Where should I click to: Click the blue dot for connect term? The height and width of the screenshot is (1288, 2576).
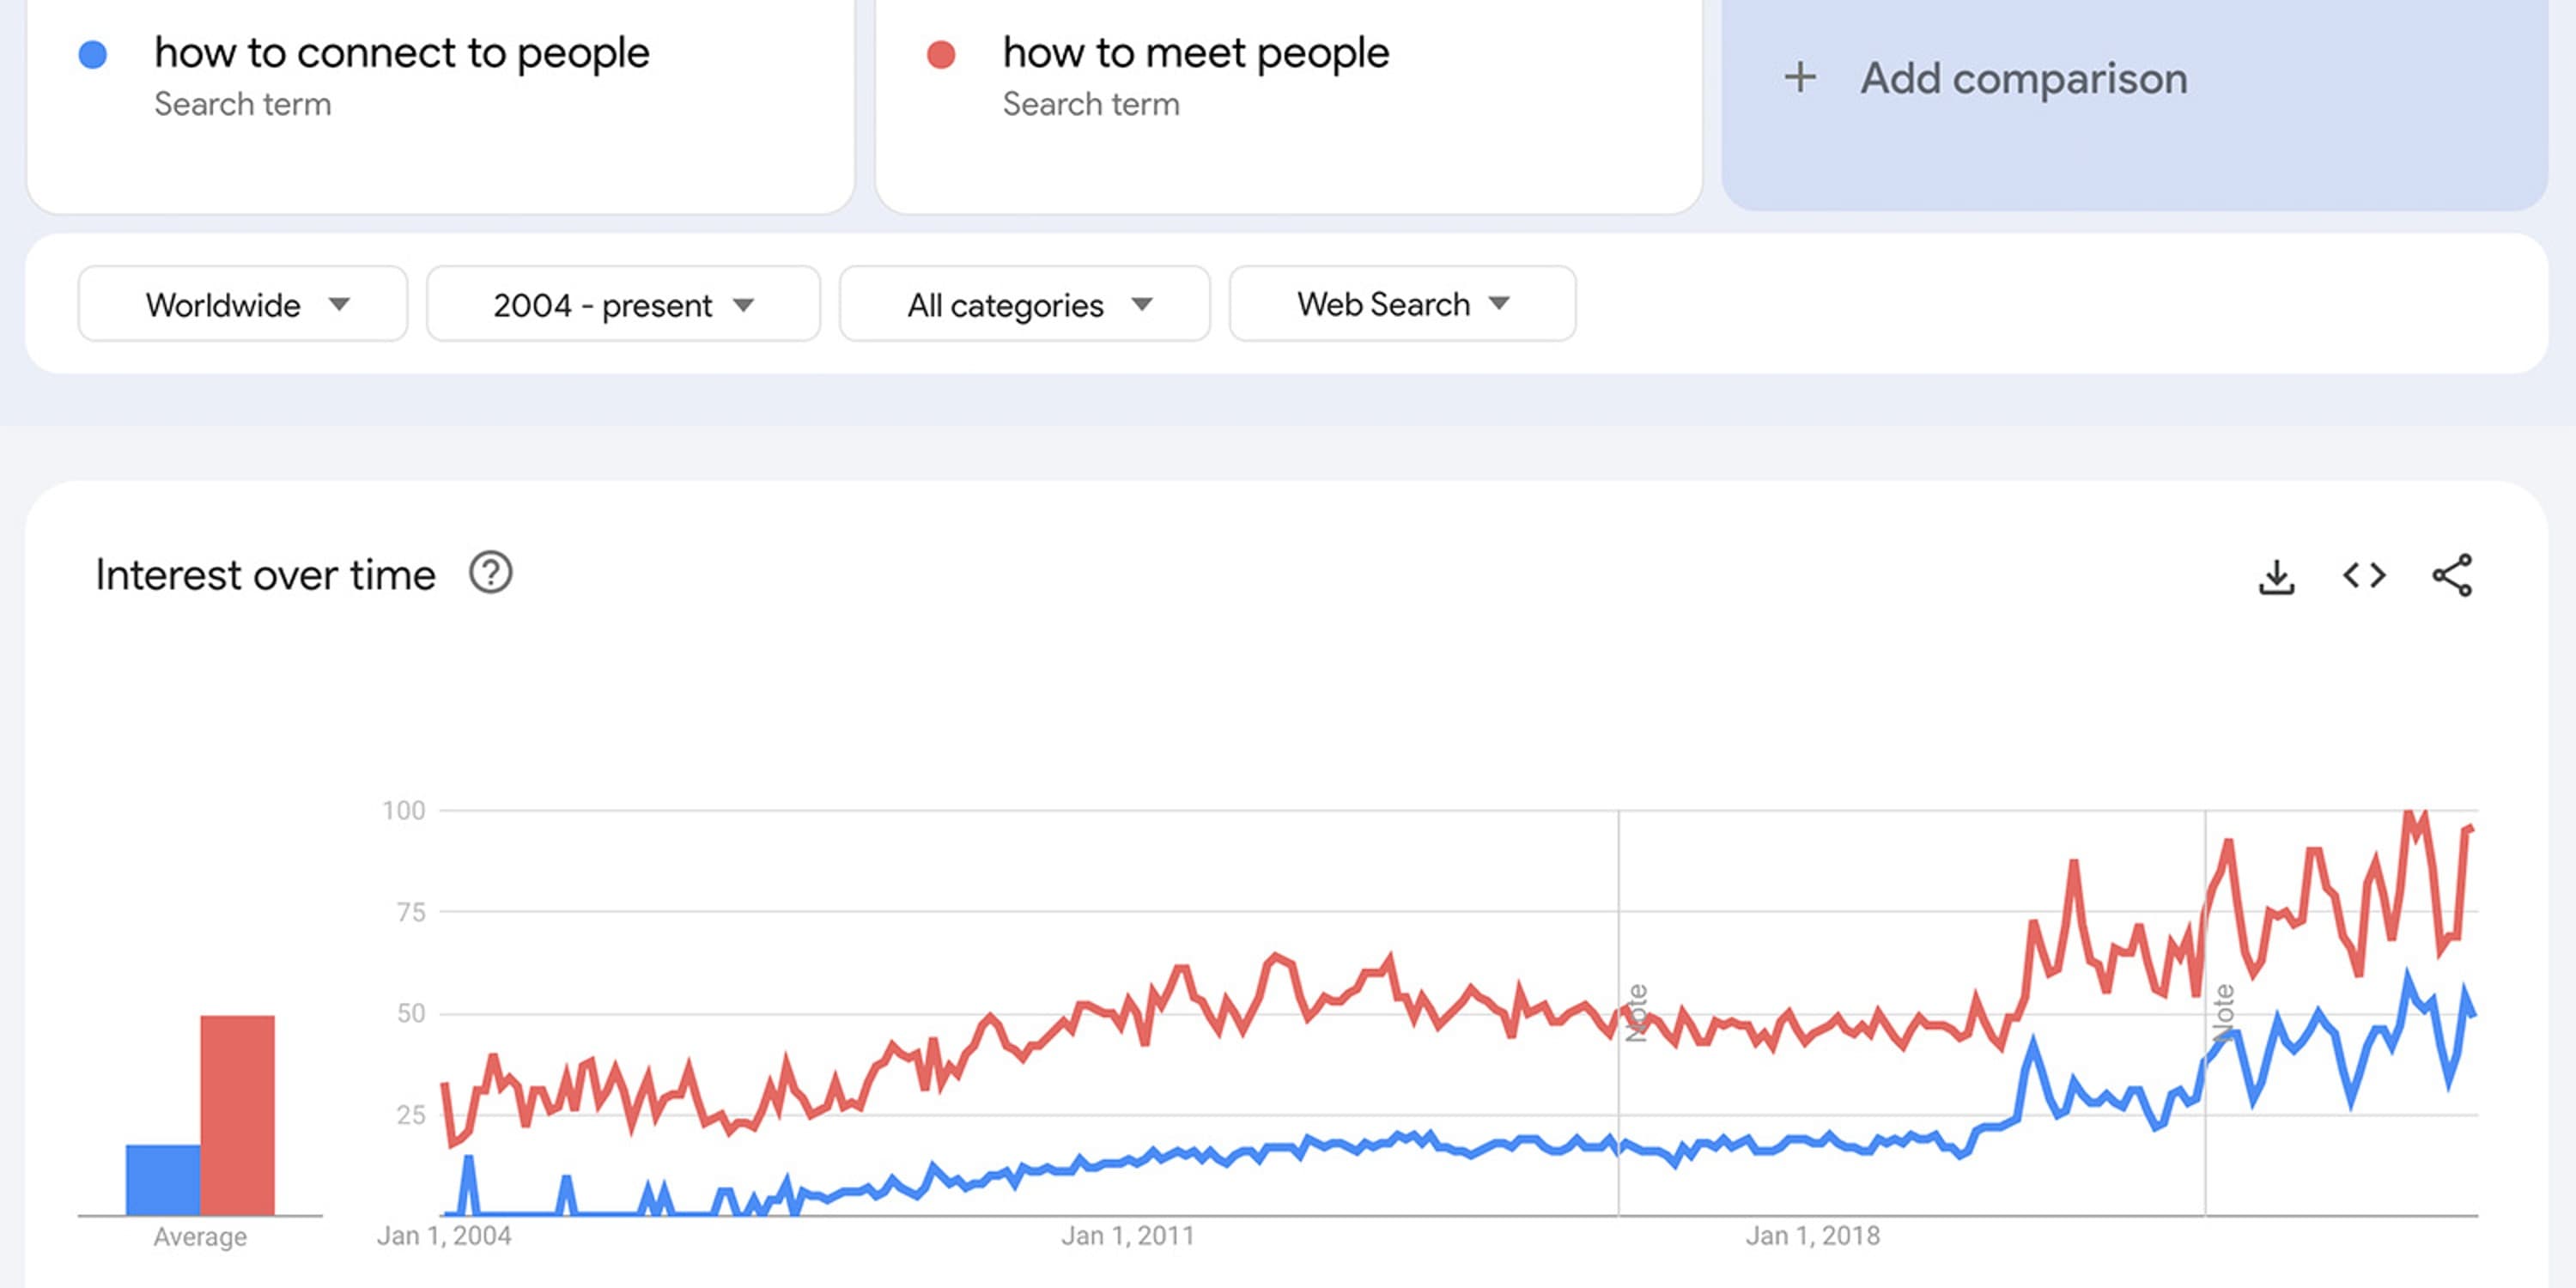point(93,54)
